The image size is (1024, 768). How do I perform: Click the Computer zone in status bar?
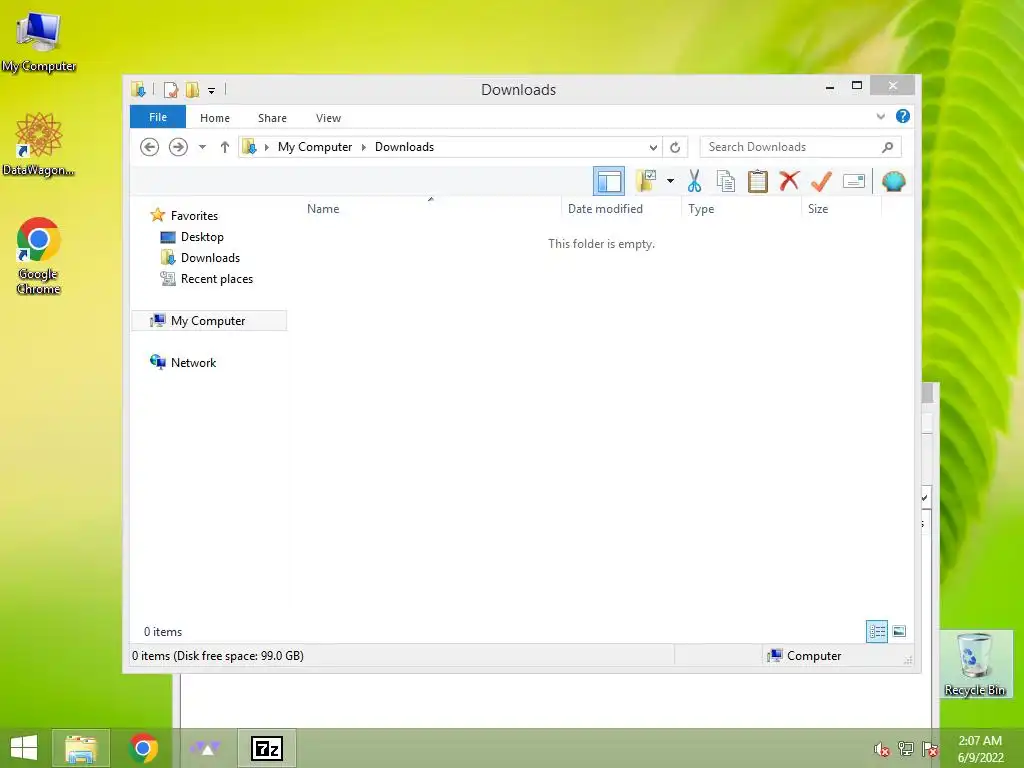[x=805, y=656]
